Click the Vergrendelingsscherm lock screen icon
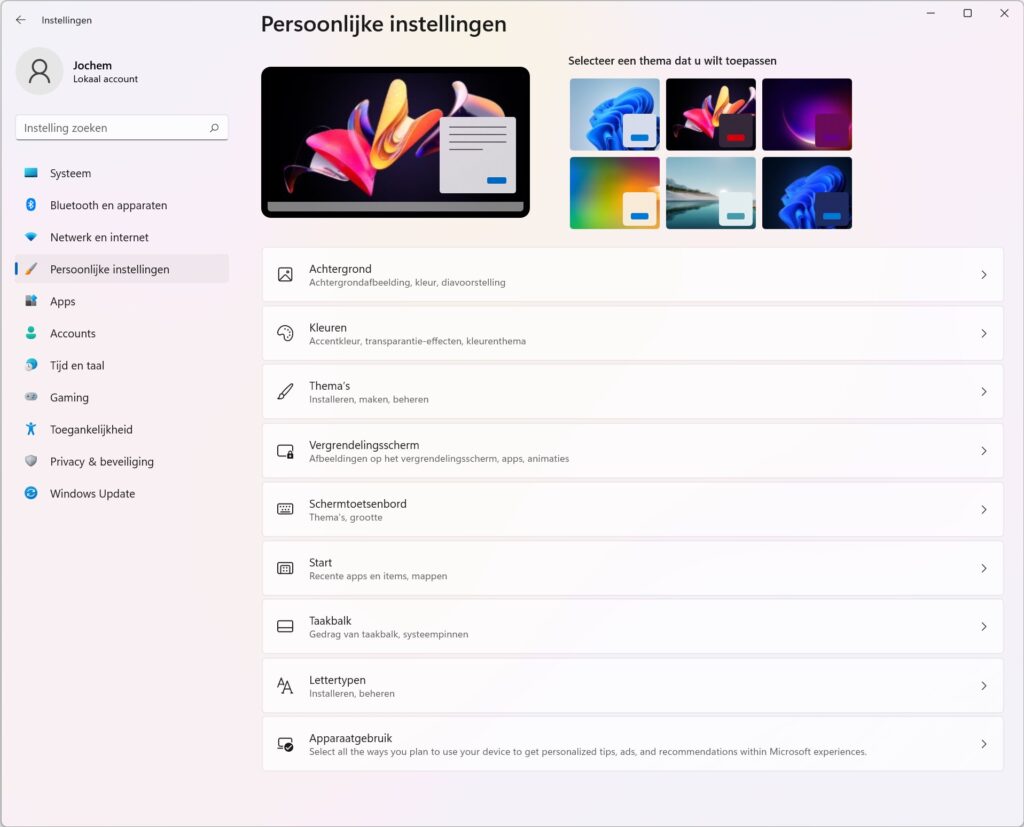 285,451
